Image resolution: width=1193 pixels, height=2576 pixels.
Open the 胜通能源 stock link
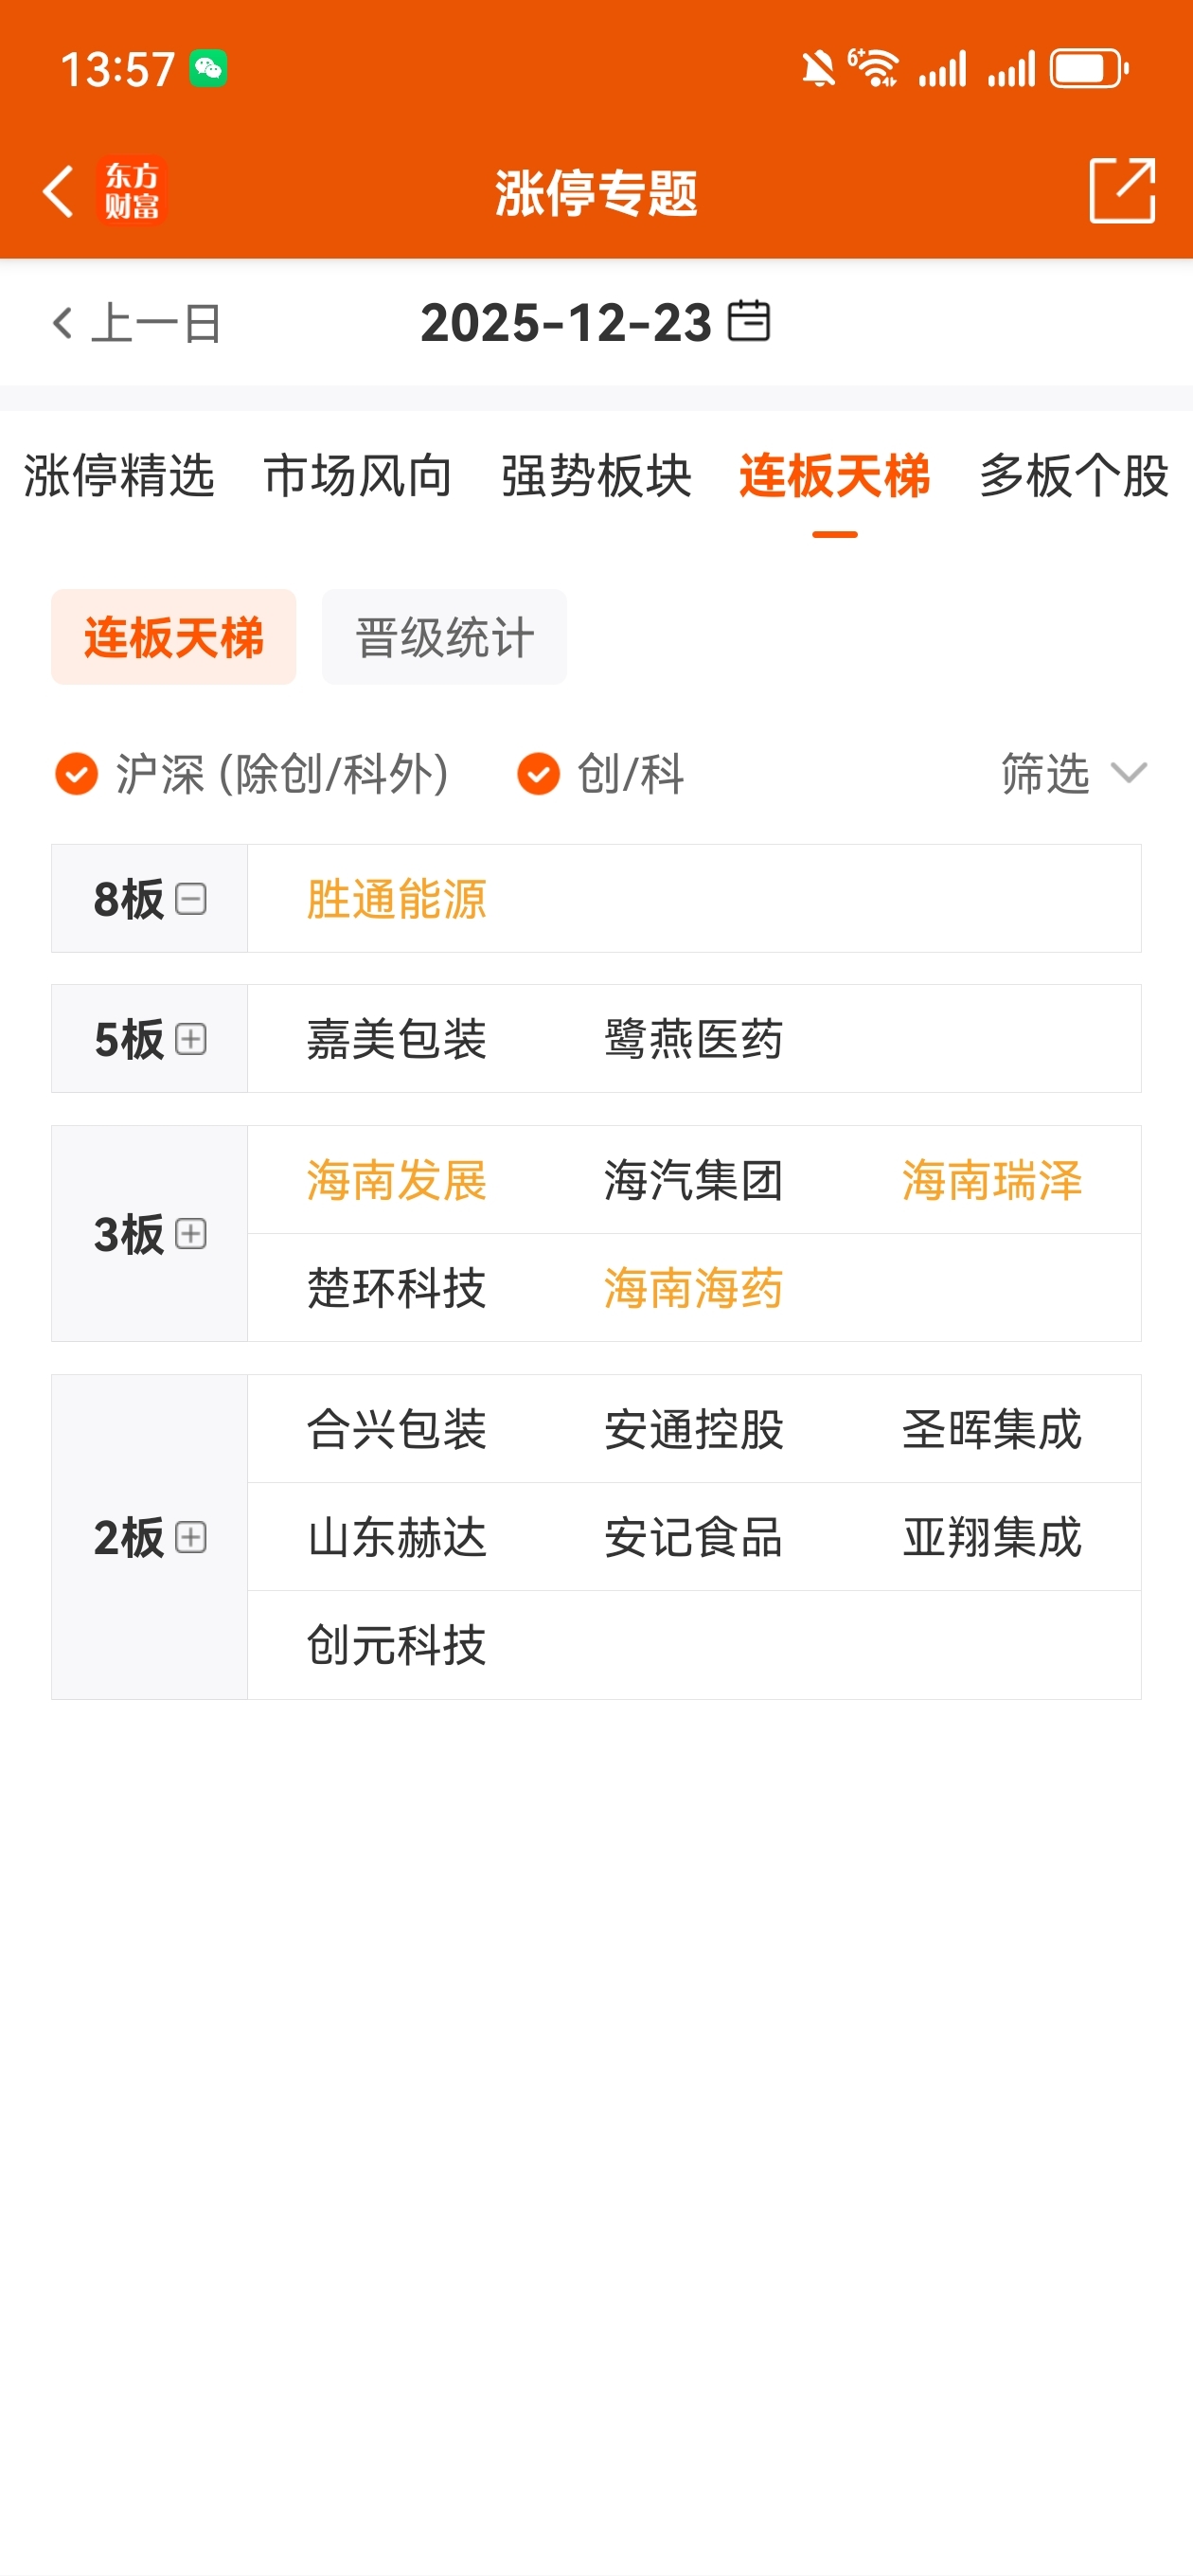coord(396,899)
